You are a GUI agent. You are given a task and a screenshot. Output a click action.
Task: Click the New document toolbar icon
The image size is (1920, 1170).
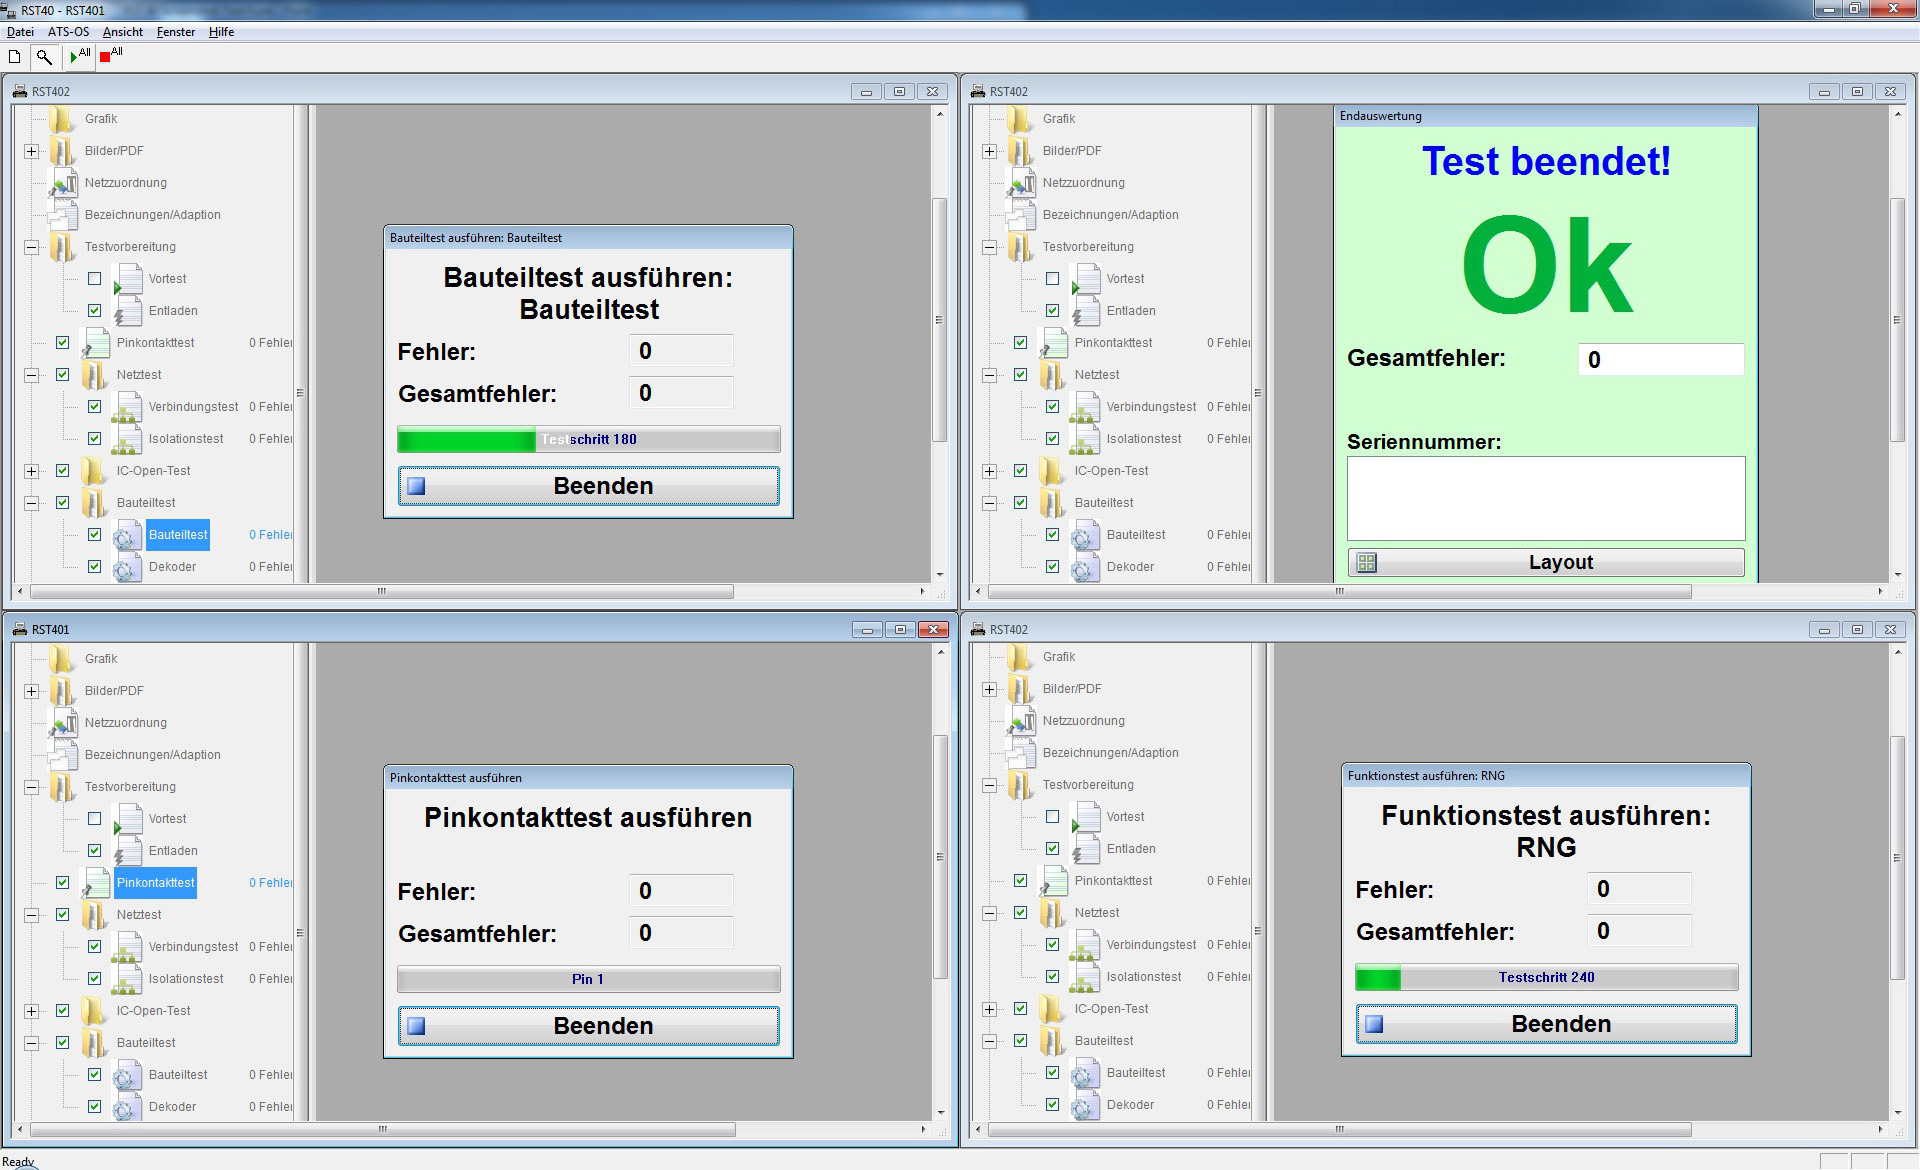[x=15, y=57]
